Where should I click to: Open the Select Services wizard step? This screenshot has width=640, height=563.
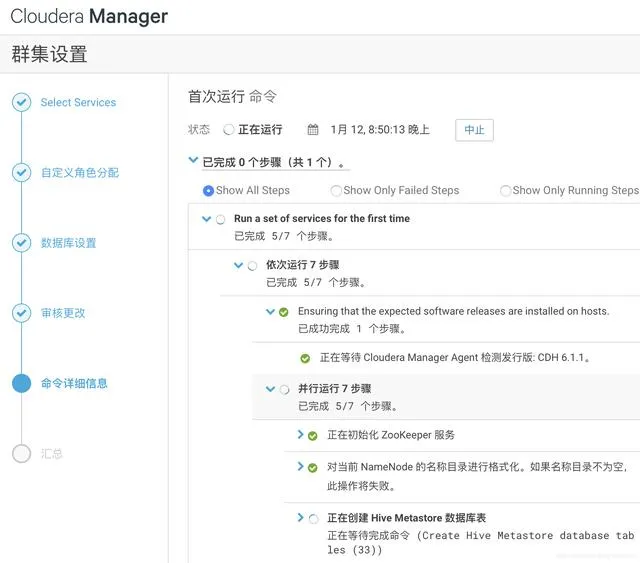[78, 102]
